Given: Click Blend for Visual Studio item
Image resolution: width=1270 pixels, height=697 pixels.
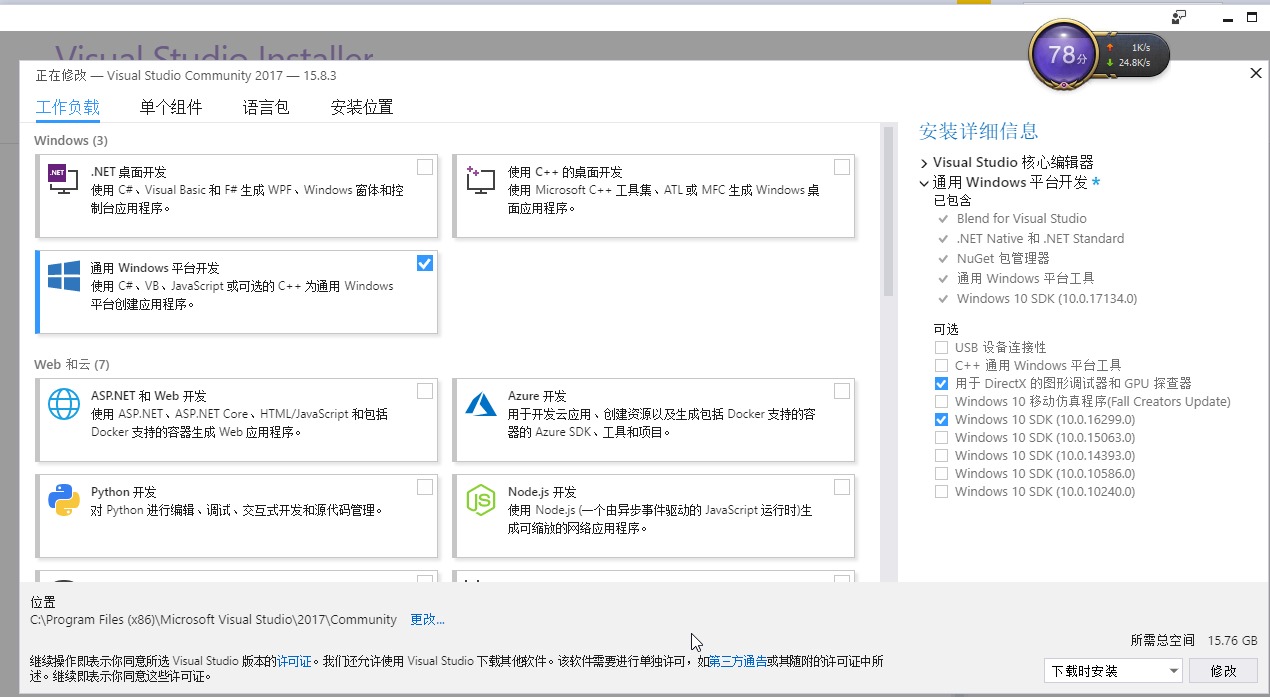Looking at the screenshot, I should coord(1021,219).
